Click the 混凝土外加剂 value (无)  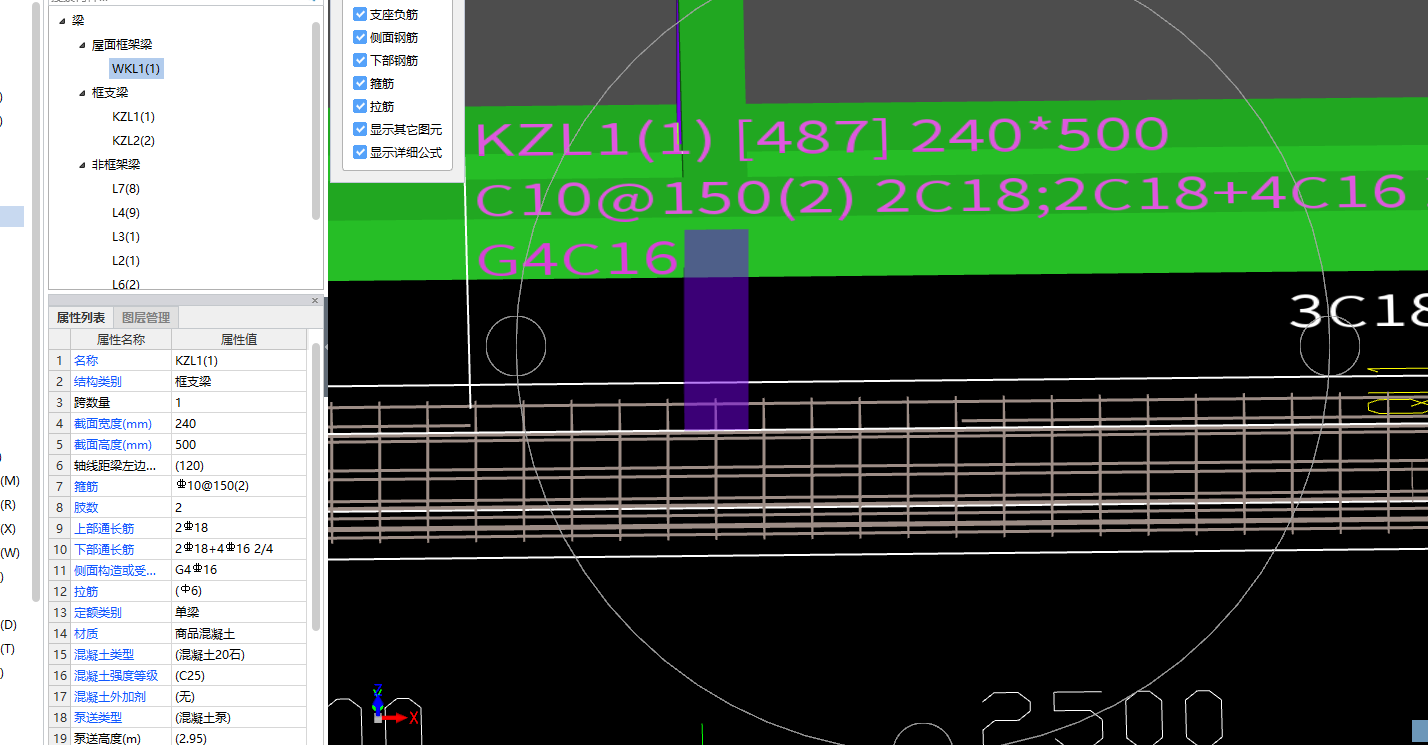pos(239,697)
